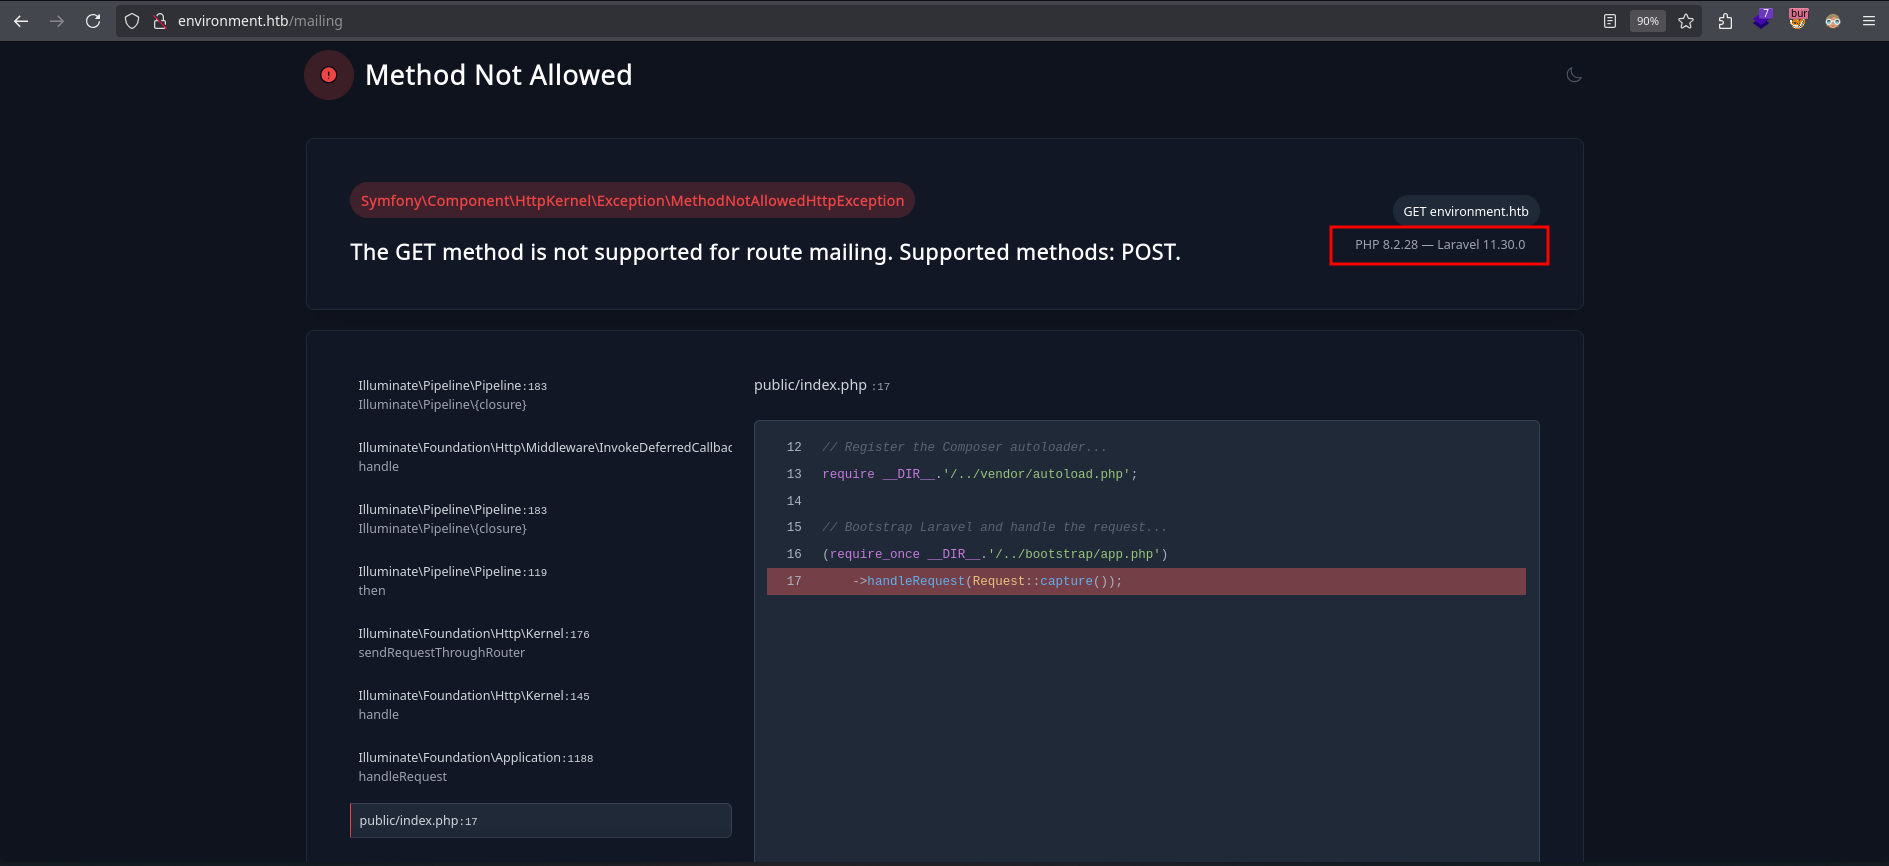
Task: Select the Method Not Allowed heading
Action: (x=498, y=75)
